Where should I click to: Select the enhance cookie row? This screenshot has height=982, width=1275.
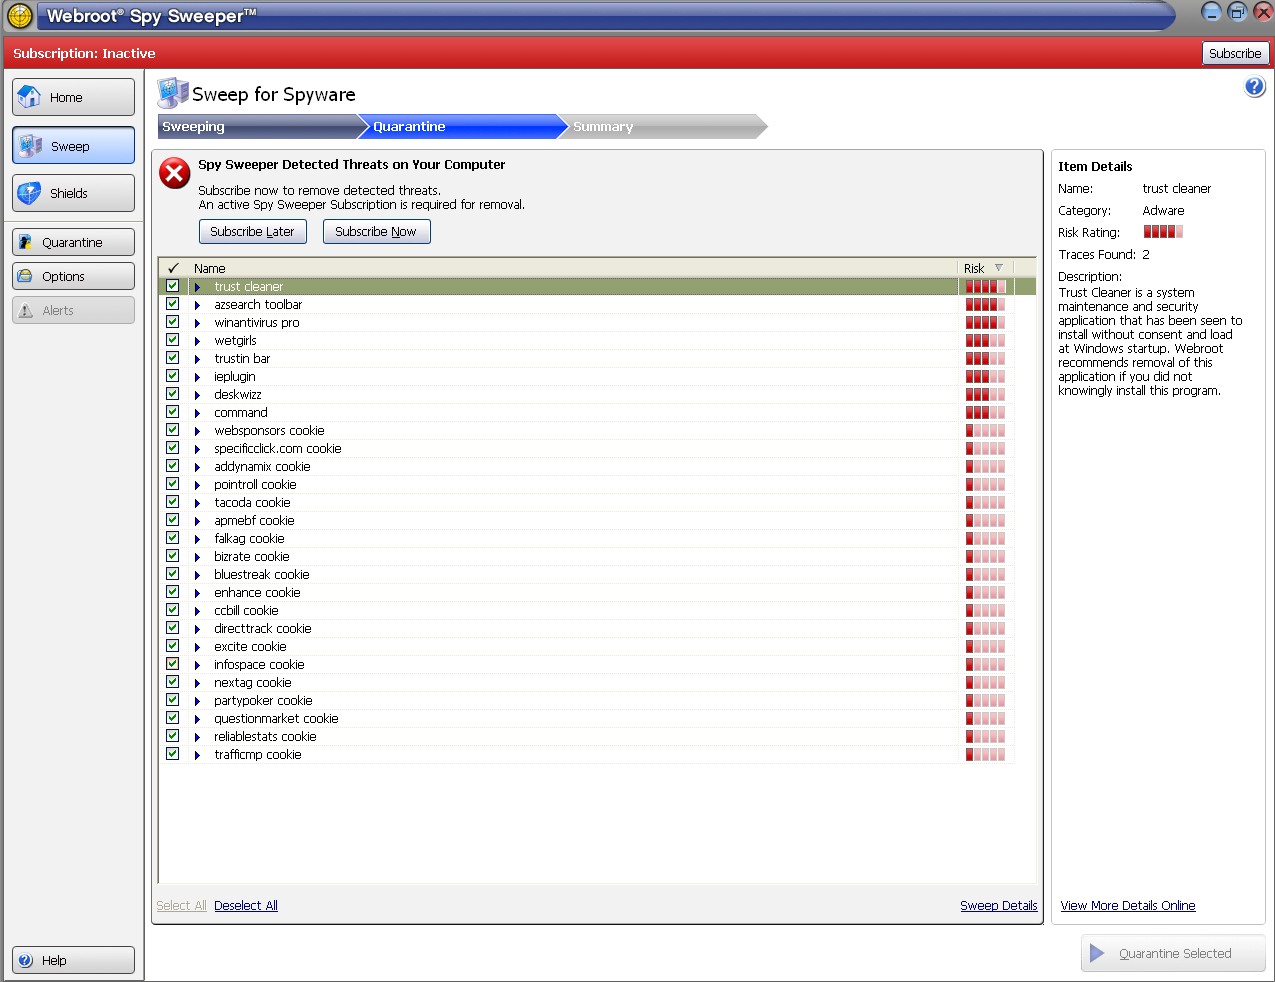(586, 592)
